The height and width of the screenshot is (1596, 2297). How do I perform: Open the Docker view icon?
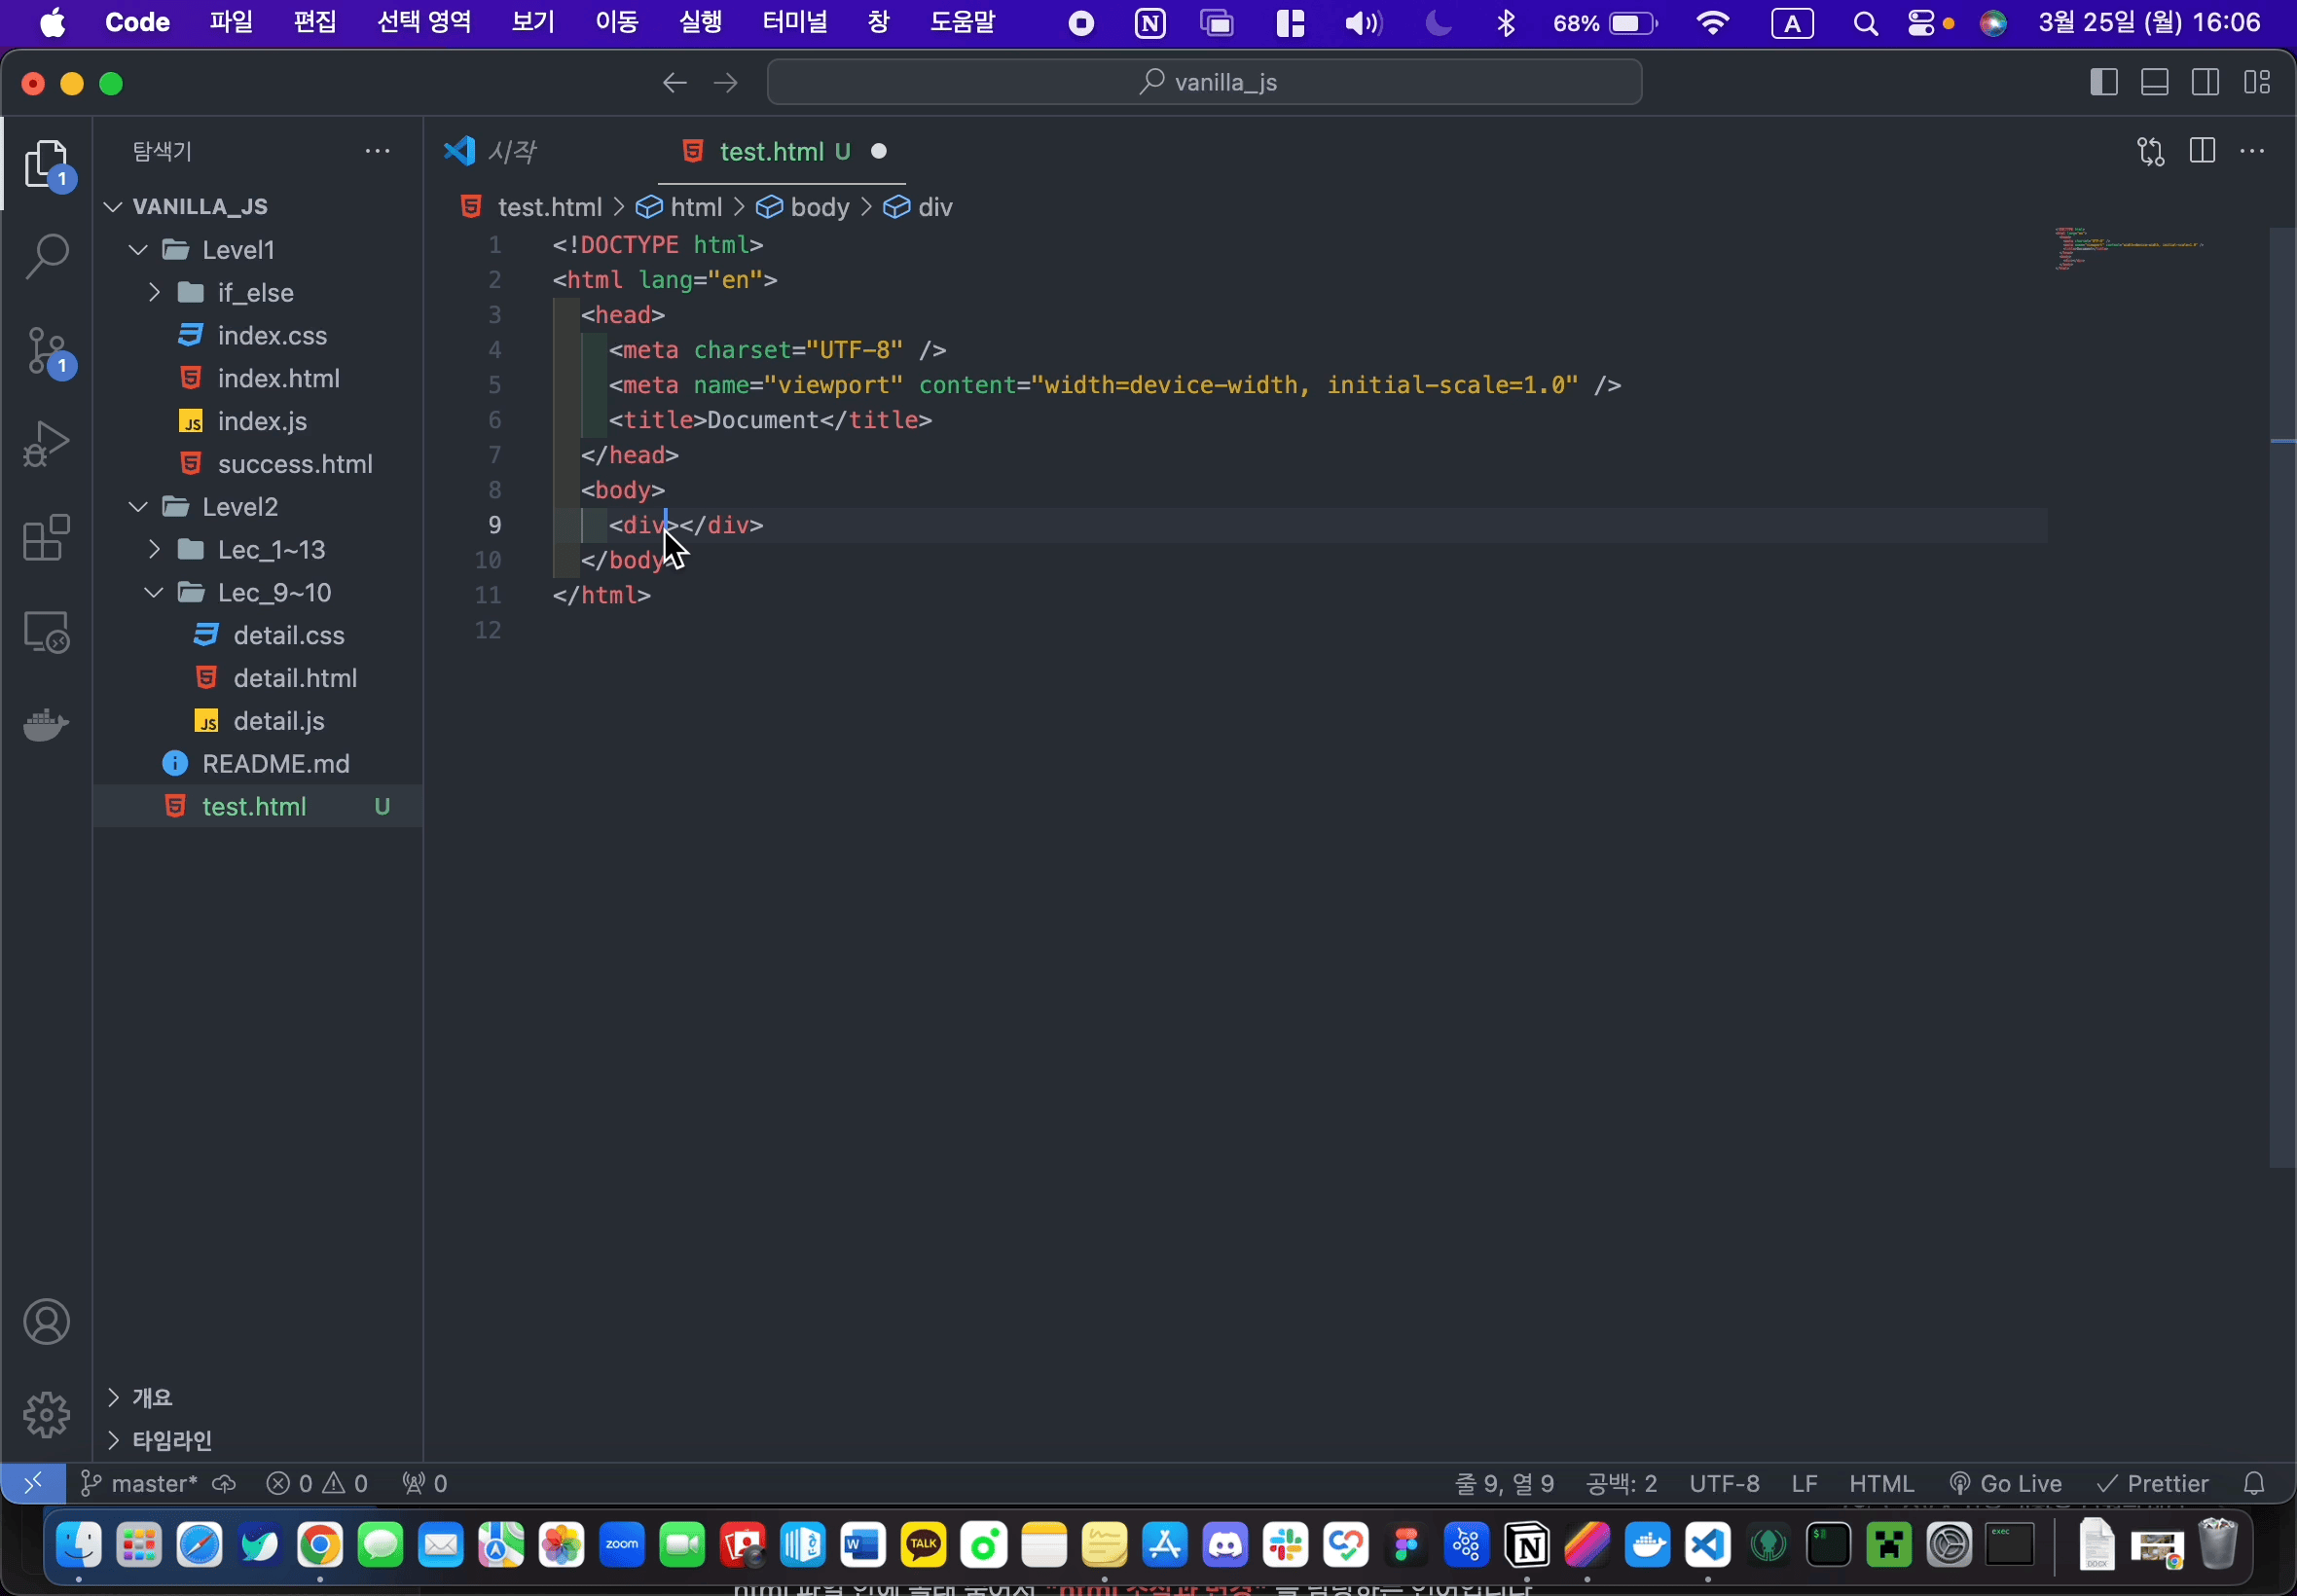(46, 724)
